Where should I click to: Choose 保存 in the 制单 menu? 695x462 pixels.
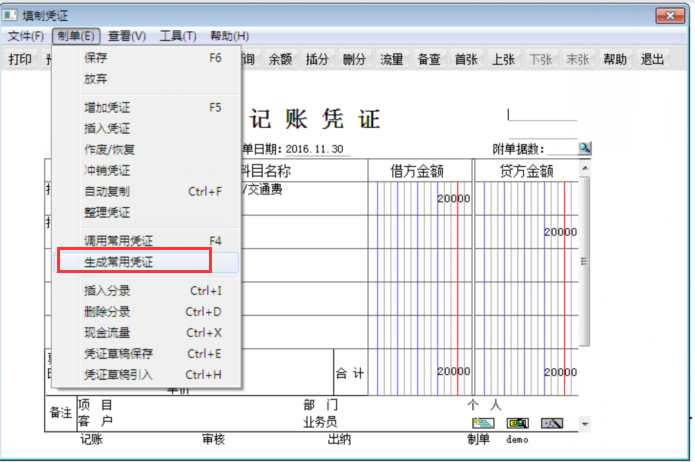[x=97, y=58]
